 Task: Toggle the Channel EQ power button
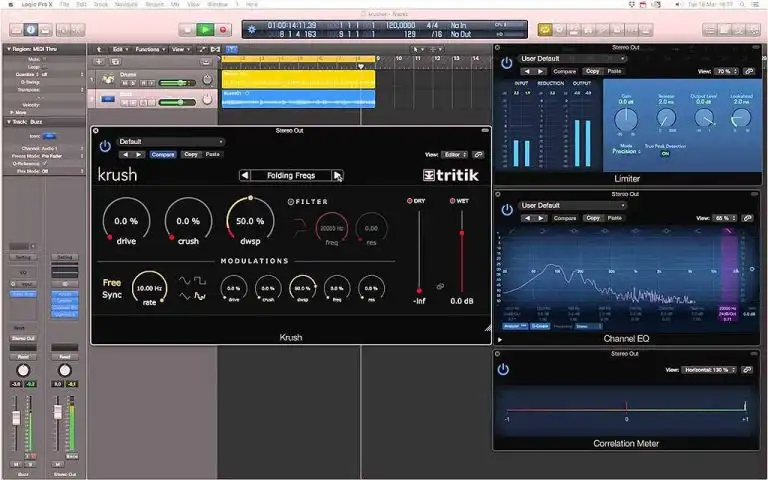coord(506,210)
